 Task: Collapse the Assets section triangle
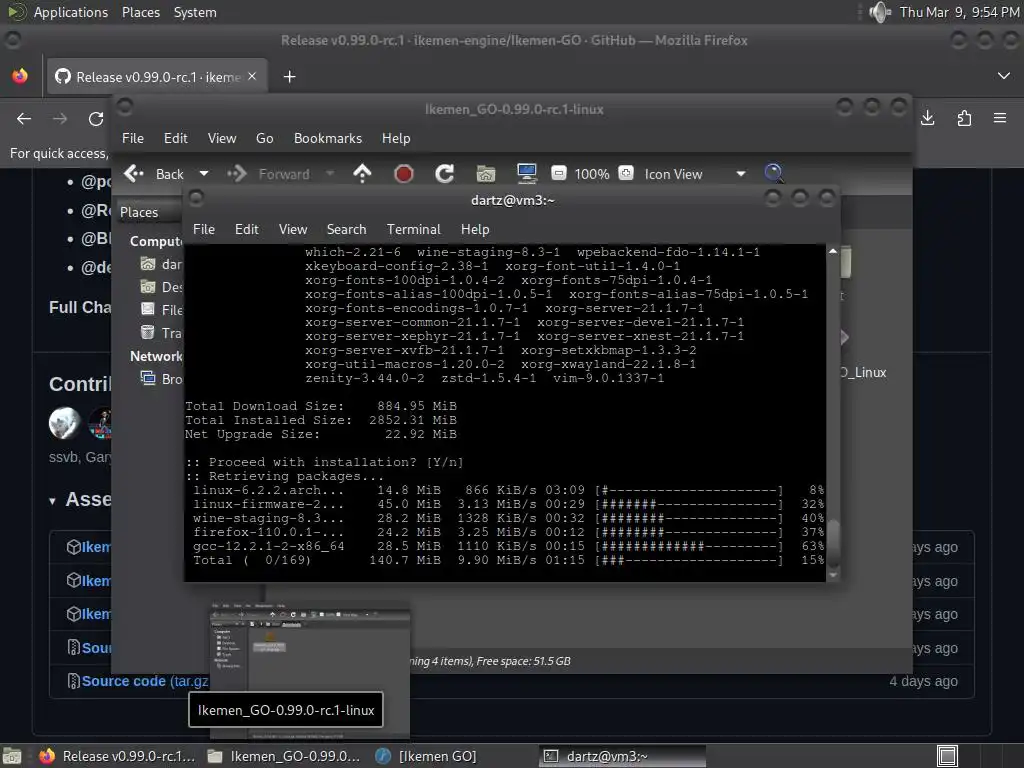(x=52, y=502)
